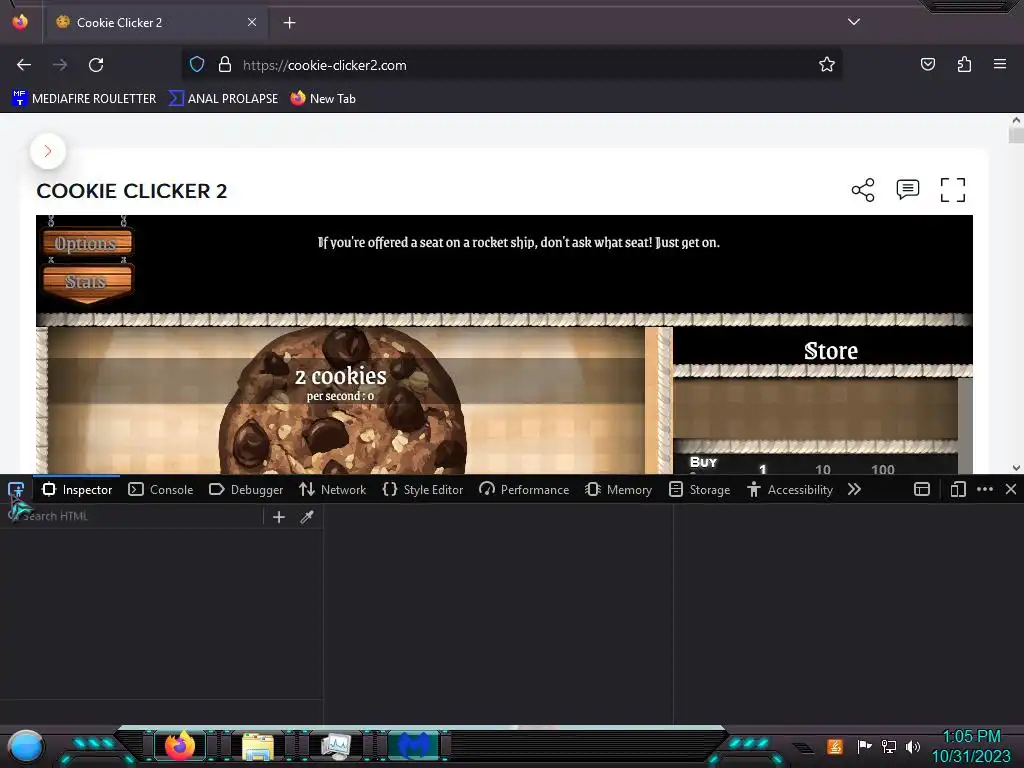
Task: Open Firefox from the taskbar
Action: coord(180,746)
